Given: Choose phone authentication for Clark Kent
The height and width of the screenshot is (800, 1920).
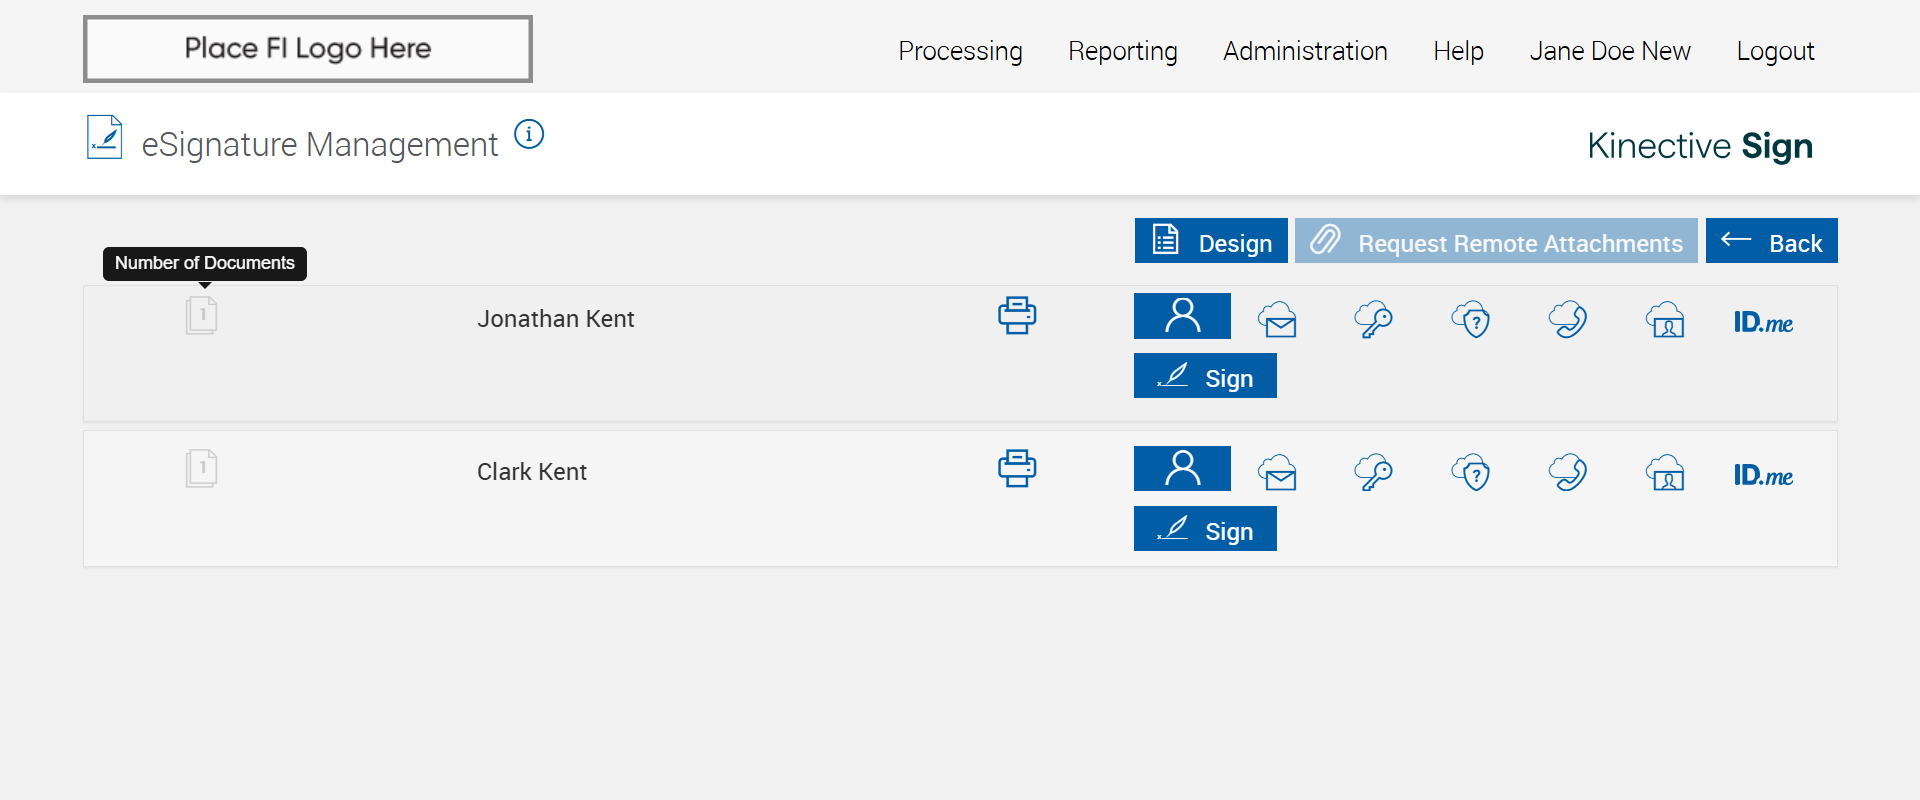Looking at the screenshot, I should click(x=1568, y=473).
